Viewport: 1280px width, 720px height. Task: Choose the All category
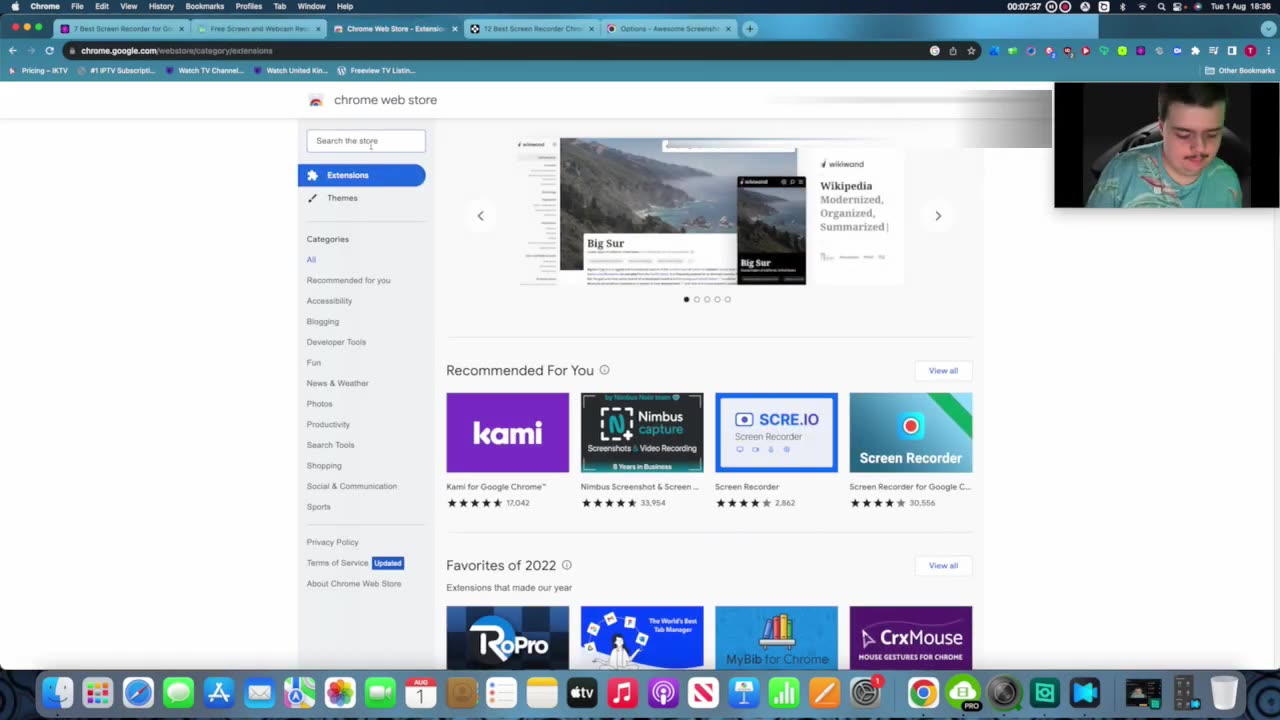click(x=311, y=259)
